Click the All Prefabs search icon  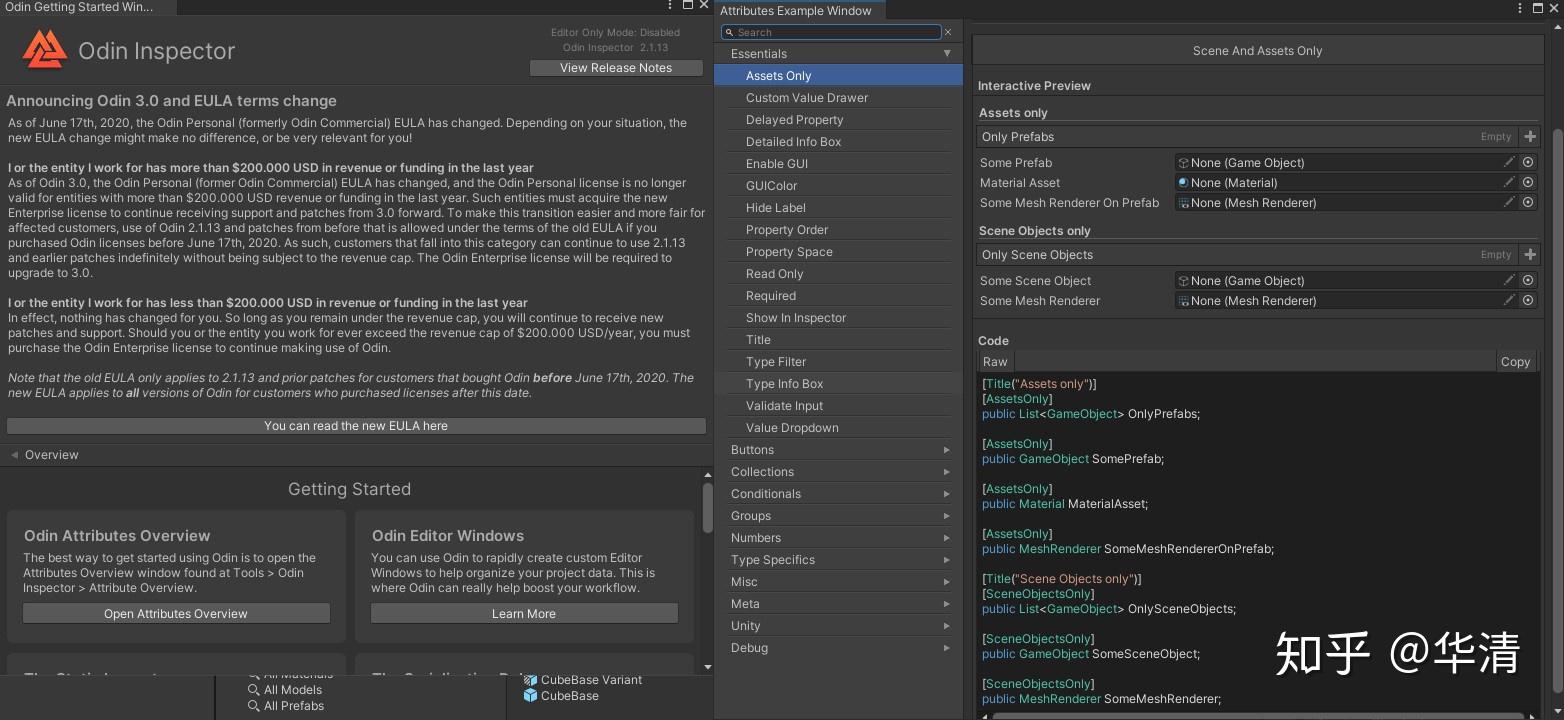tap(254, 706)
